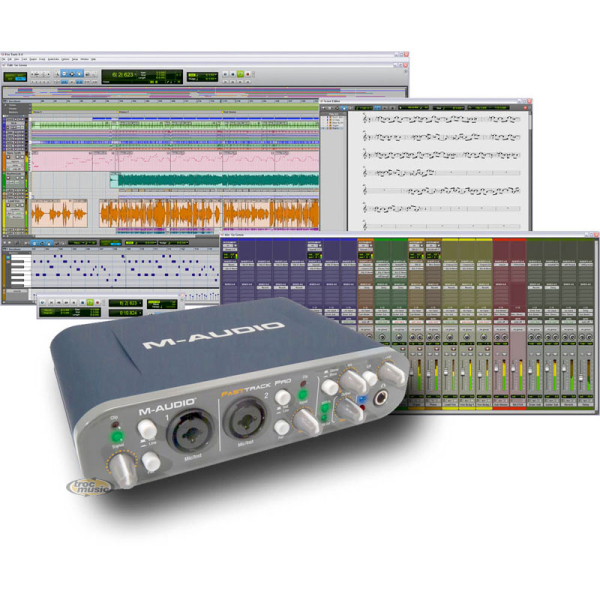Click the blue highlighted tool in Score Editor toolbar
Viewport: 600px width, 600px height.
click(x=344, y=108)
